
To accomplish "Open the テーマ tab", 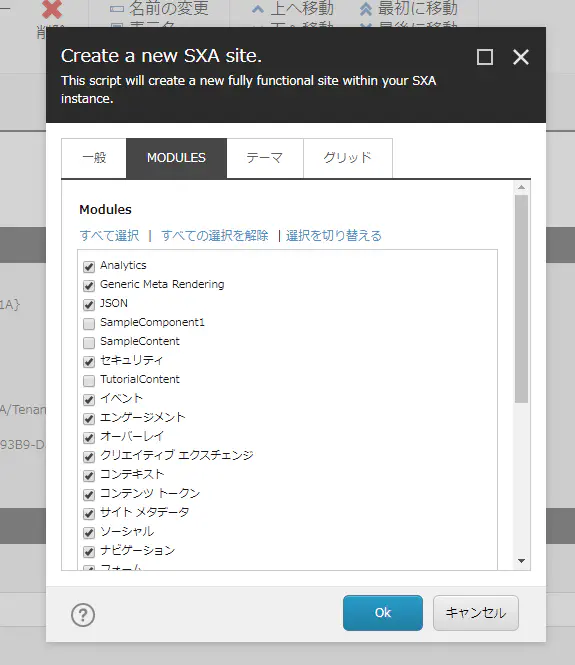I will [265, 158].
